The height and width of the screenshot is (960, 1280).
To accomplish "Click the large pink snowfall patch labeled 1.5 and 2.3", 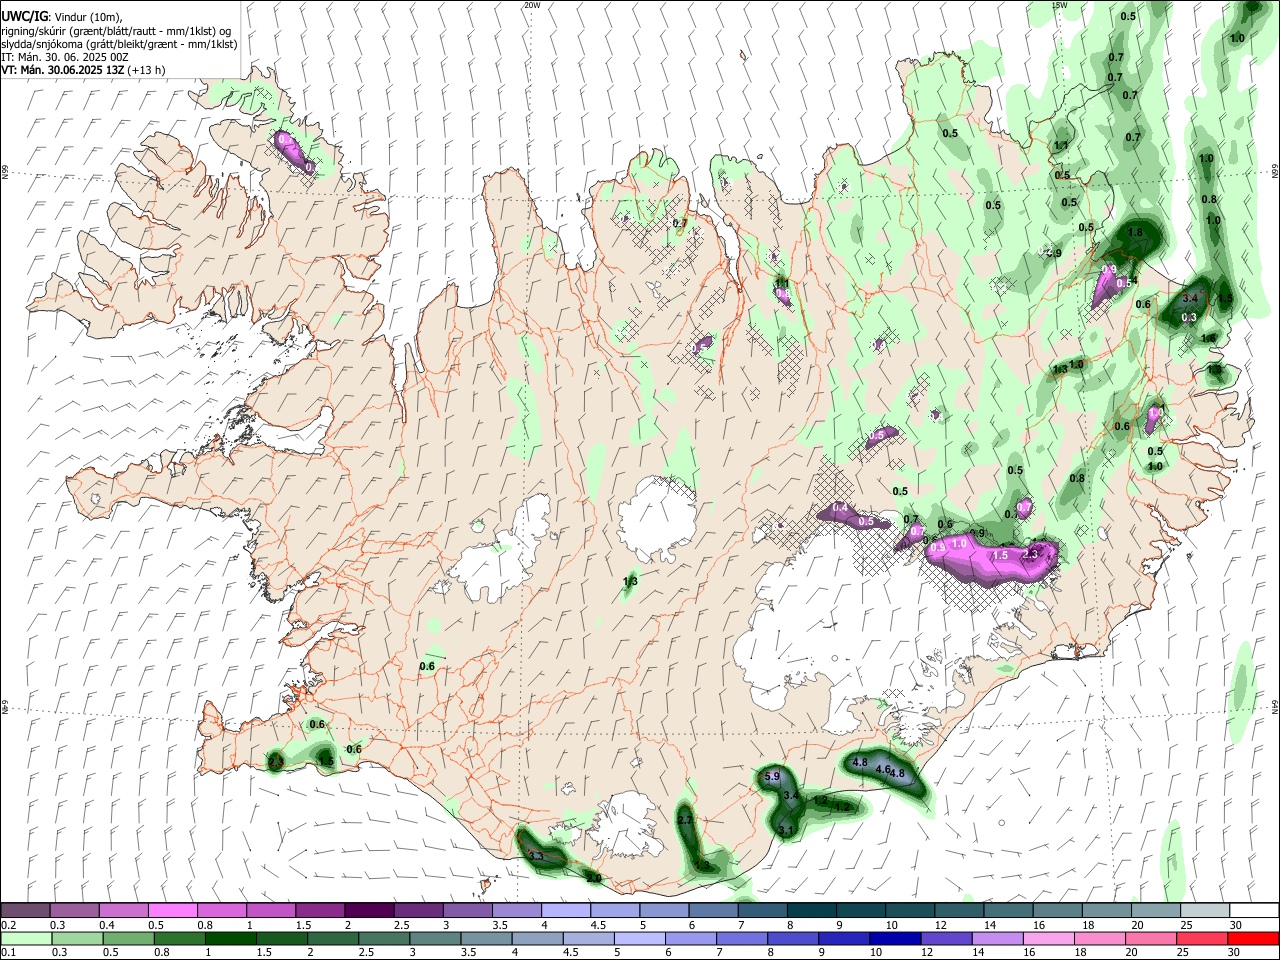I will [990, 558].
